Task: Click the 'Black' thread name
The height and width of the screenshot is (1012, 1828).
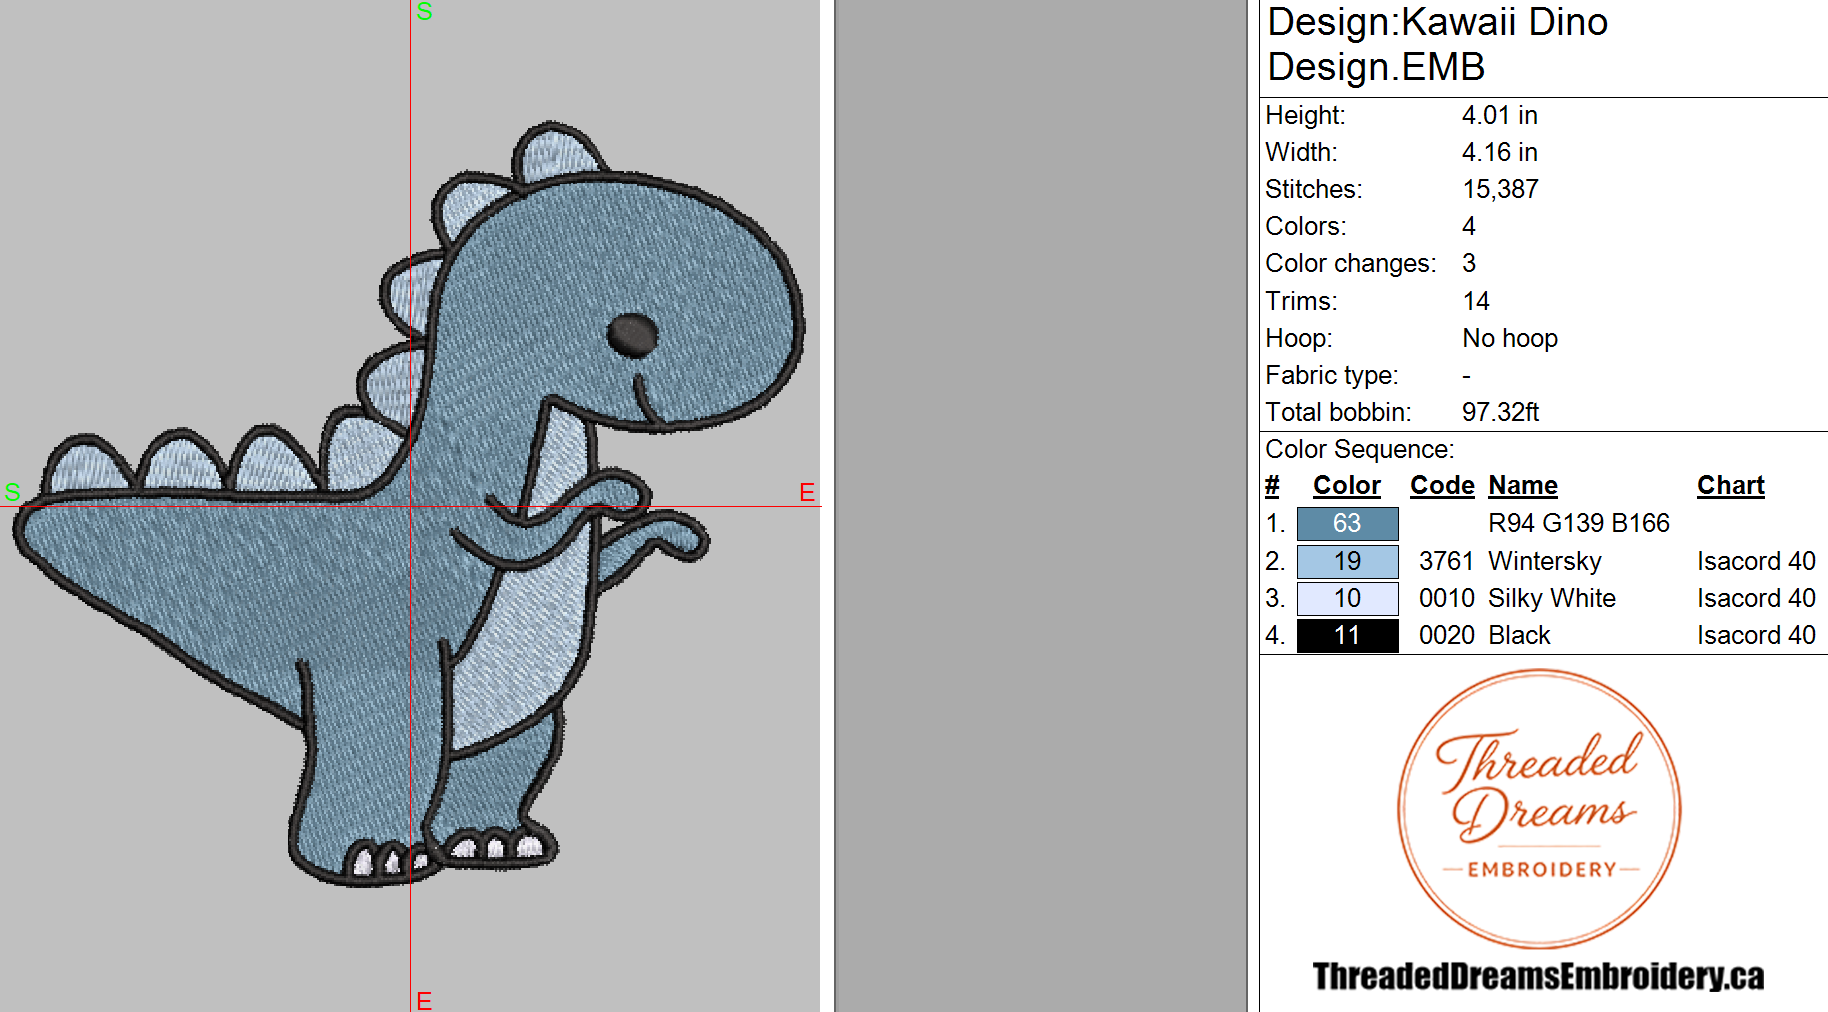Action: coord(1519,635)
